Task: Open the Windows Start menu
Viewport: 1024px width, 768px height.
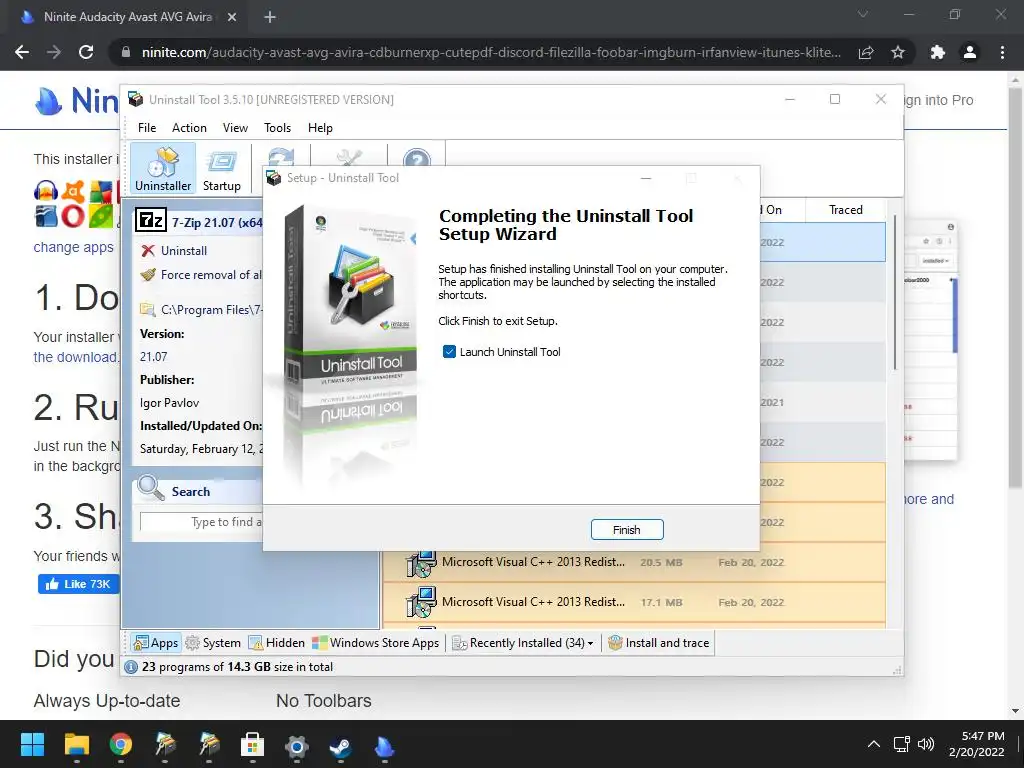Action: coord(32,744)
